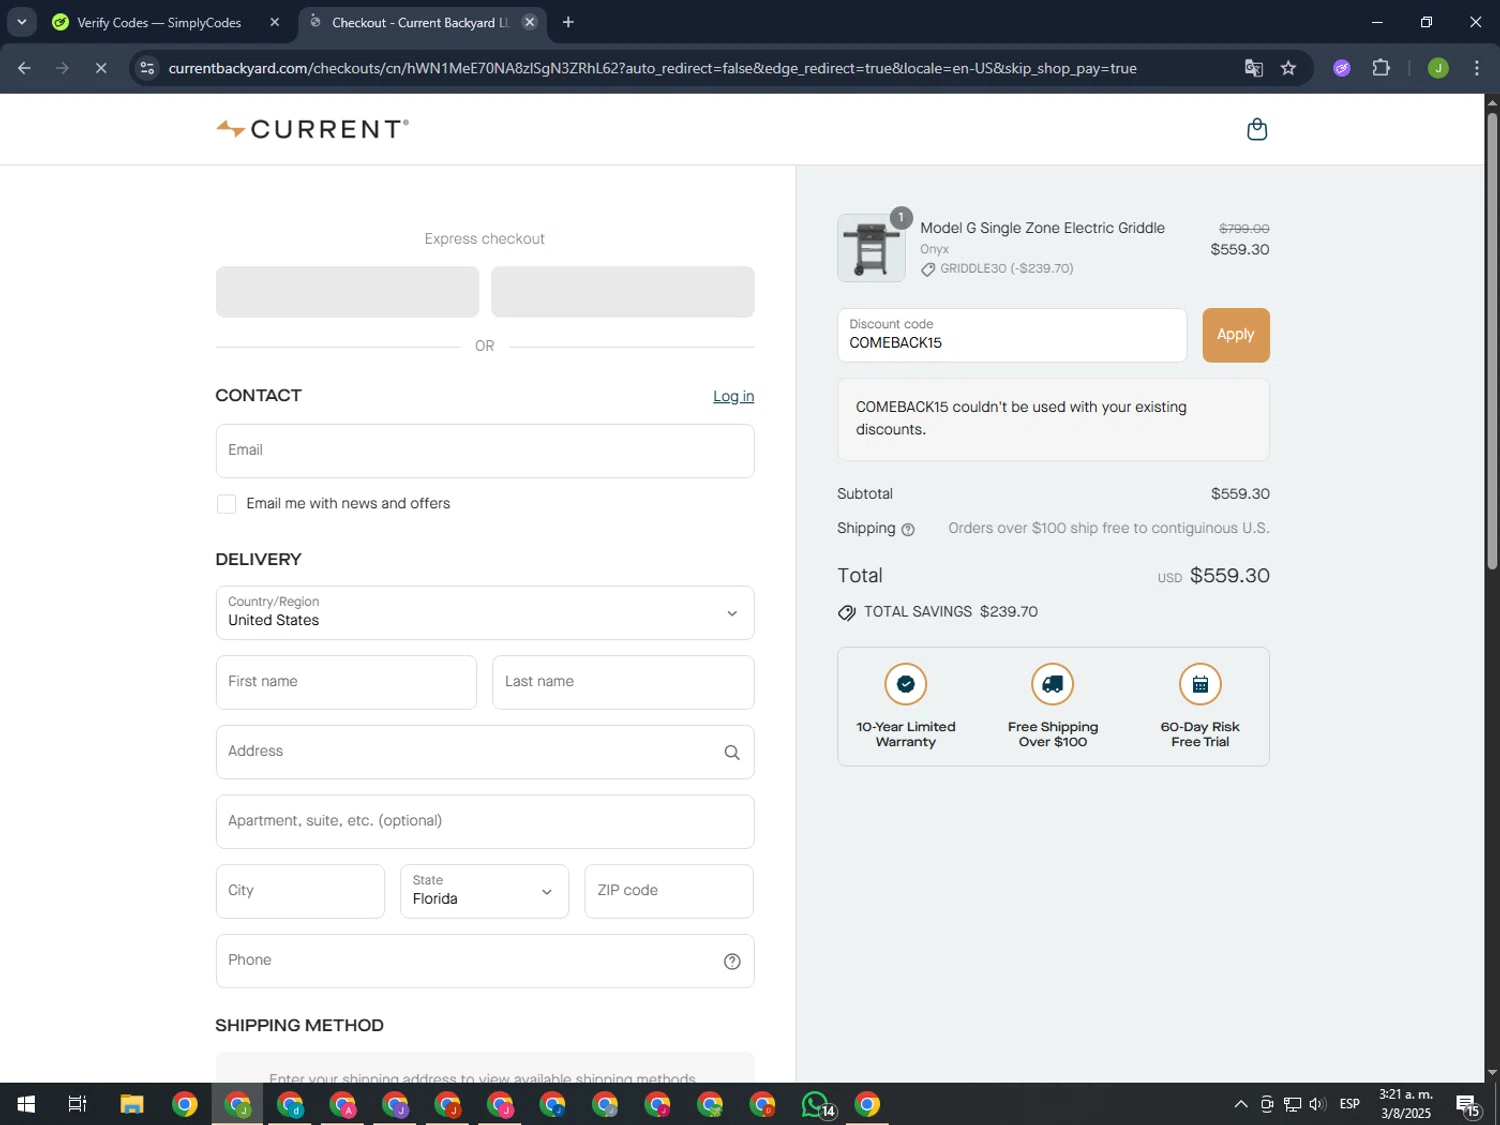Open the volume control in system tray
This screenshot has width=1500, height=1125.
1318,1105
